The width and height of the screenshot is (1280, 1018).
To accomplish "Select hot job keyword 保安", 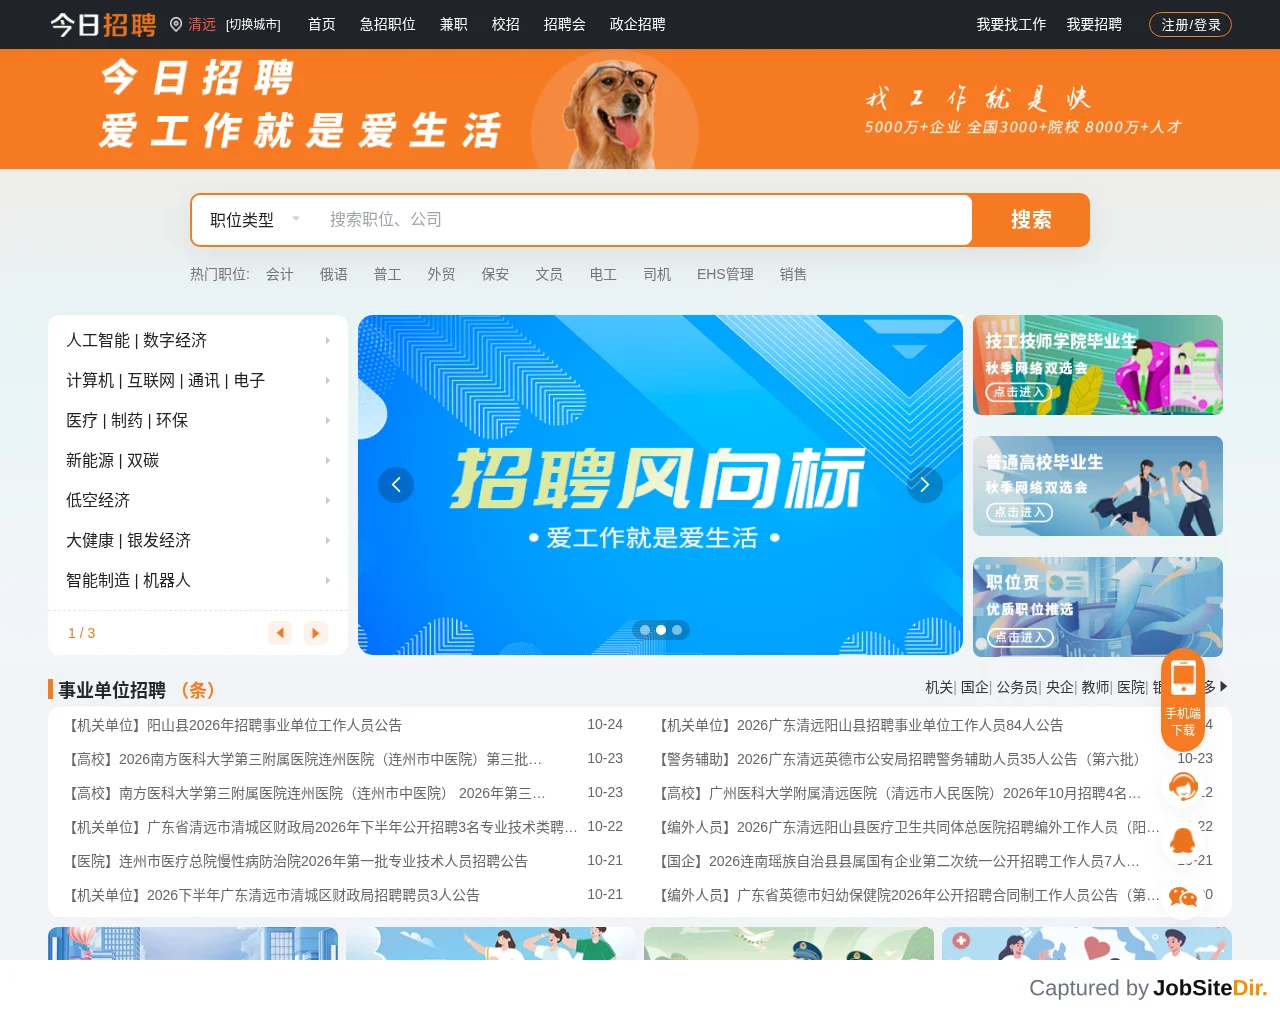I will 496,274.
